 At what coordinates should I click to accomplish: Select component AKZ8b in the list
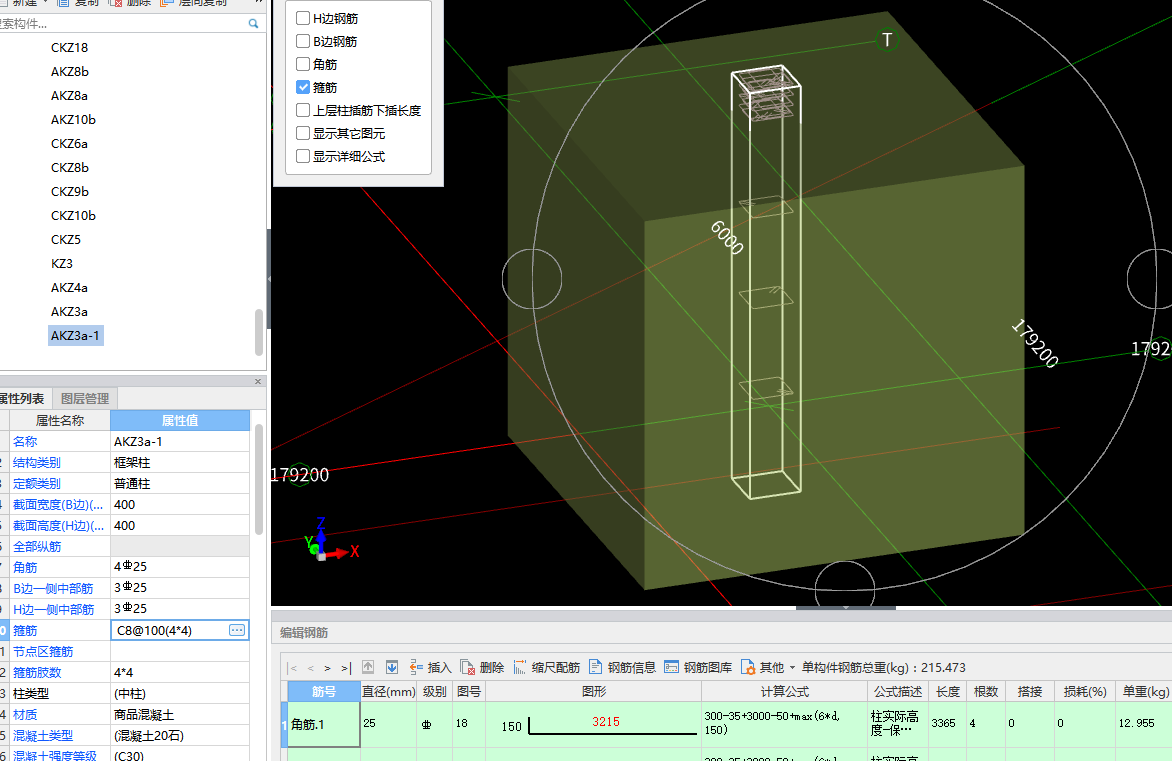[x=70, y=72]
